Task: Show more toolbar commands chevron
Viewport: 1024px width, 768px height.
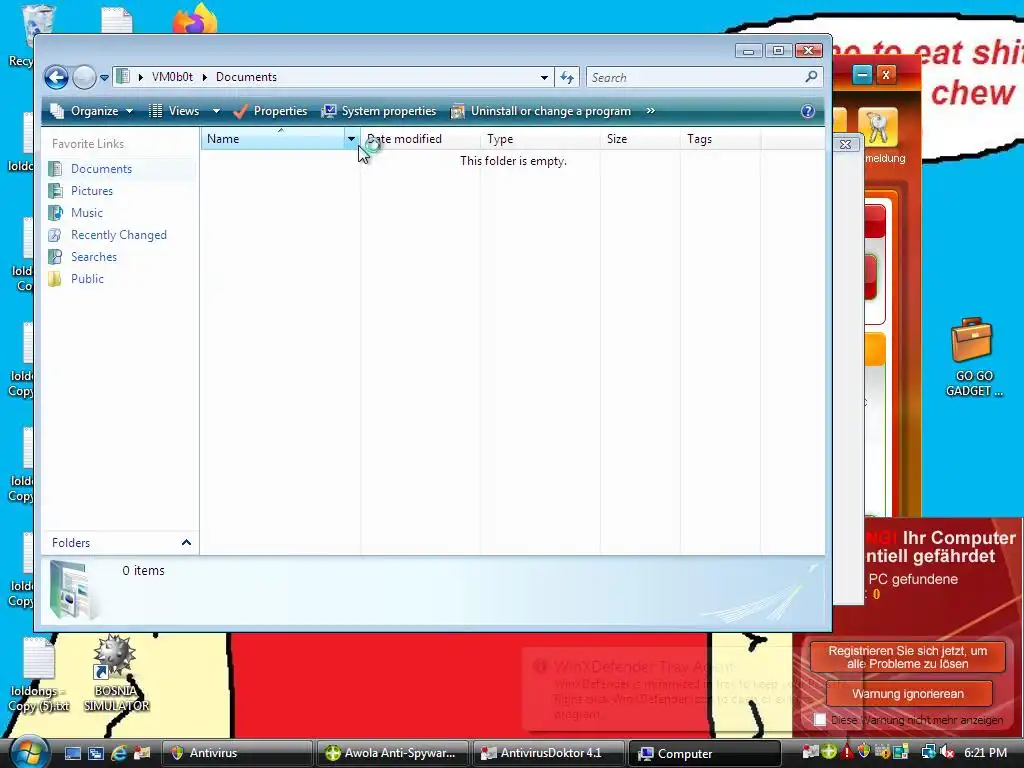Action: tap(650, 111)
